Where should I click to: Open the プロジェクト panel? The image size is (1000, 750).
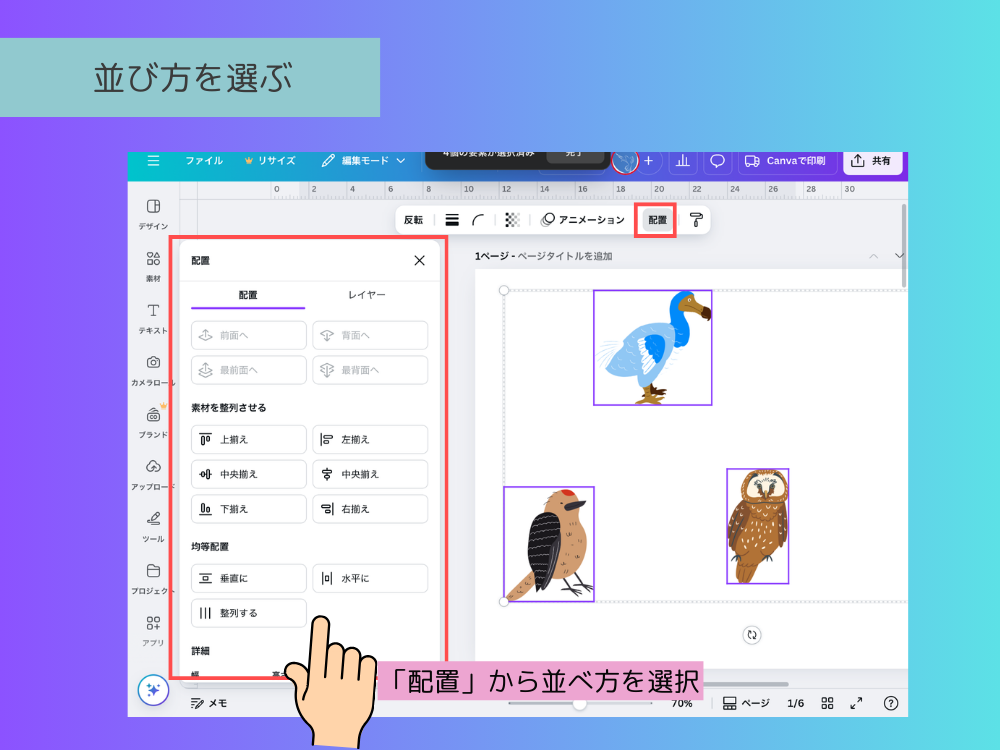click(x=152, y=572)
